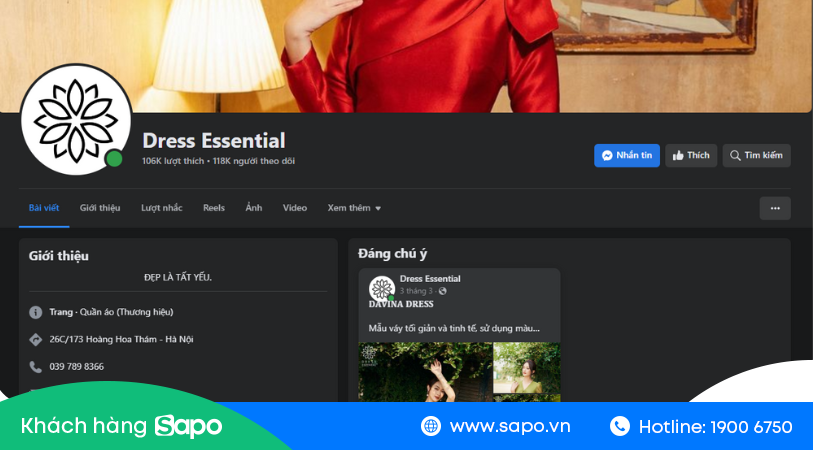Open the Tìm kiếm search button
Image resolution: width=813 pixels, height=450 pixels.
pos(756,156)
